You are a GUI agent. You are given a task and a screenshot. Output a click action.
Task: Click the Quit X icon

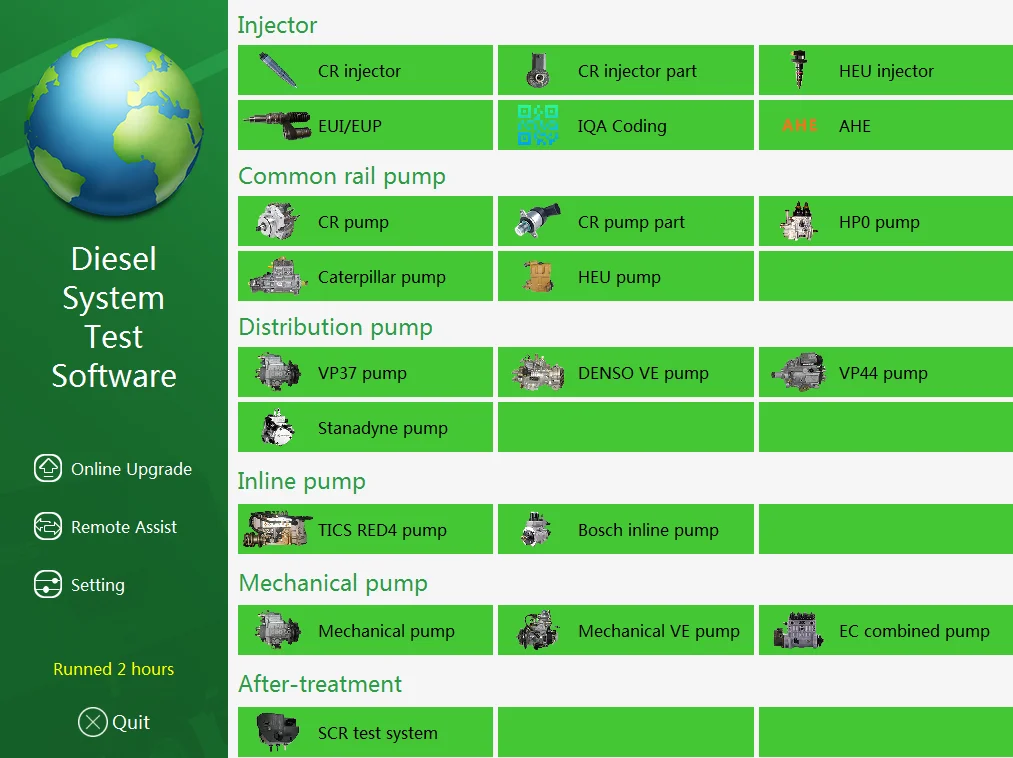(x=93, y=722)
